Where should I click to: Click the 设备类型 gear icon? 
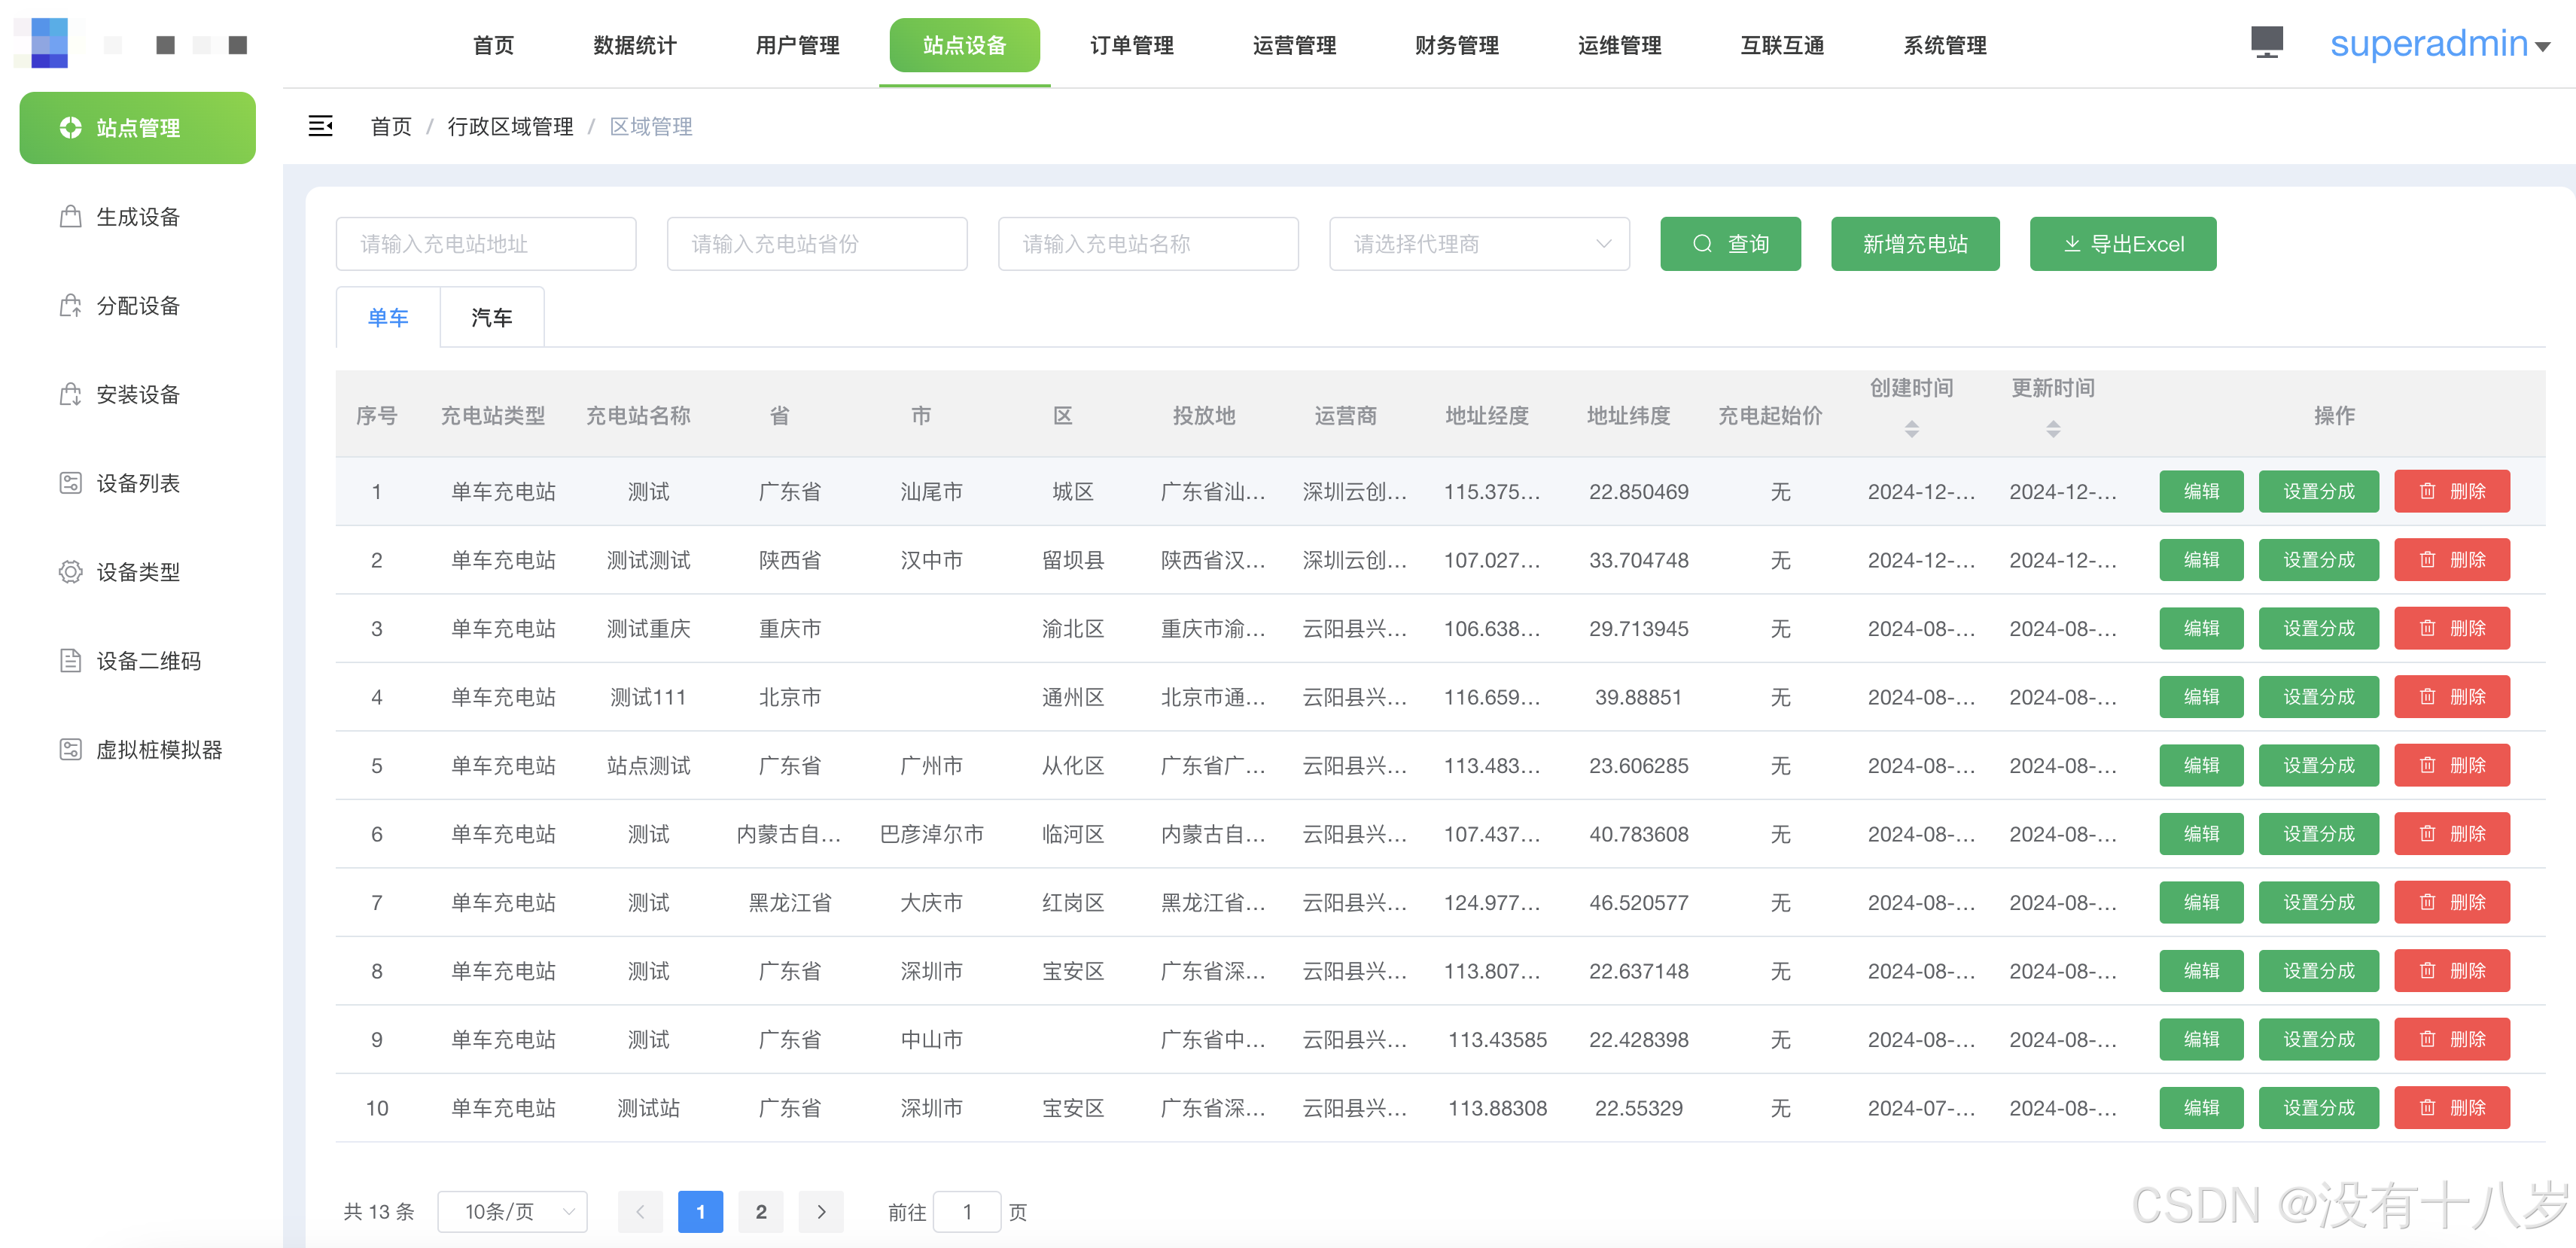click(x=70, y=572)
